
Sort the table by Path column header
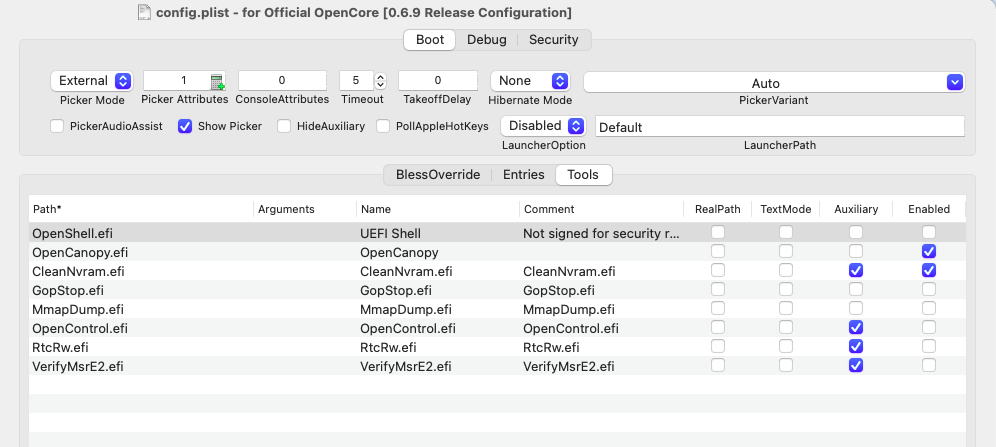[140, 209]
